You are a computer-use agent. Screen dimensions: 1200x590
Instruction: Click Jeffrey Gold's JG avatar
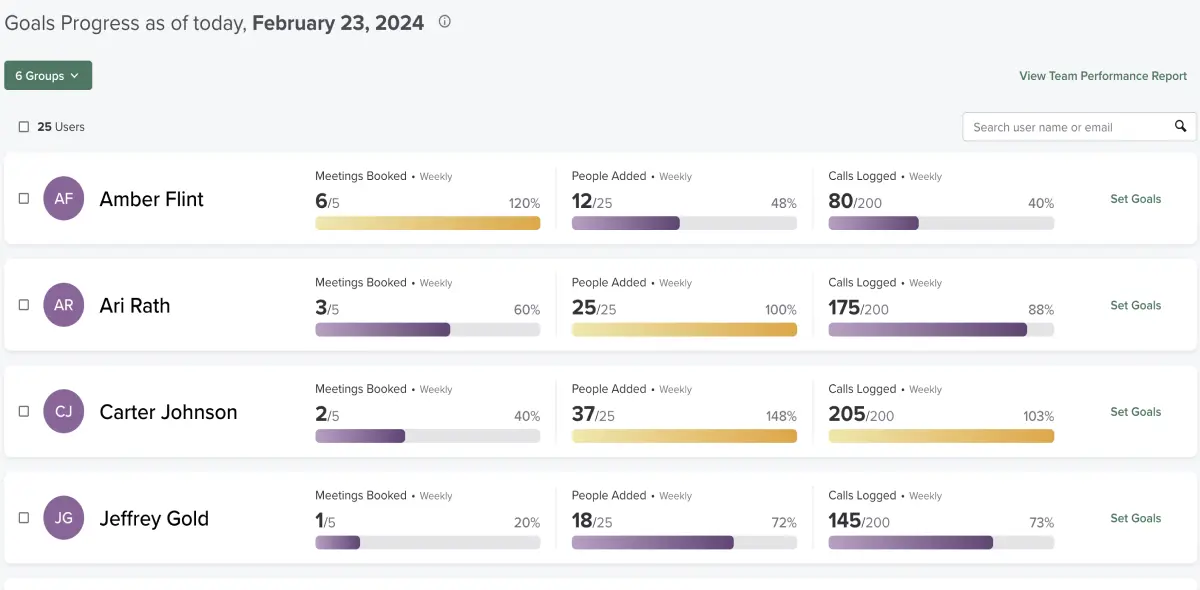coord(64,518)
